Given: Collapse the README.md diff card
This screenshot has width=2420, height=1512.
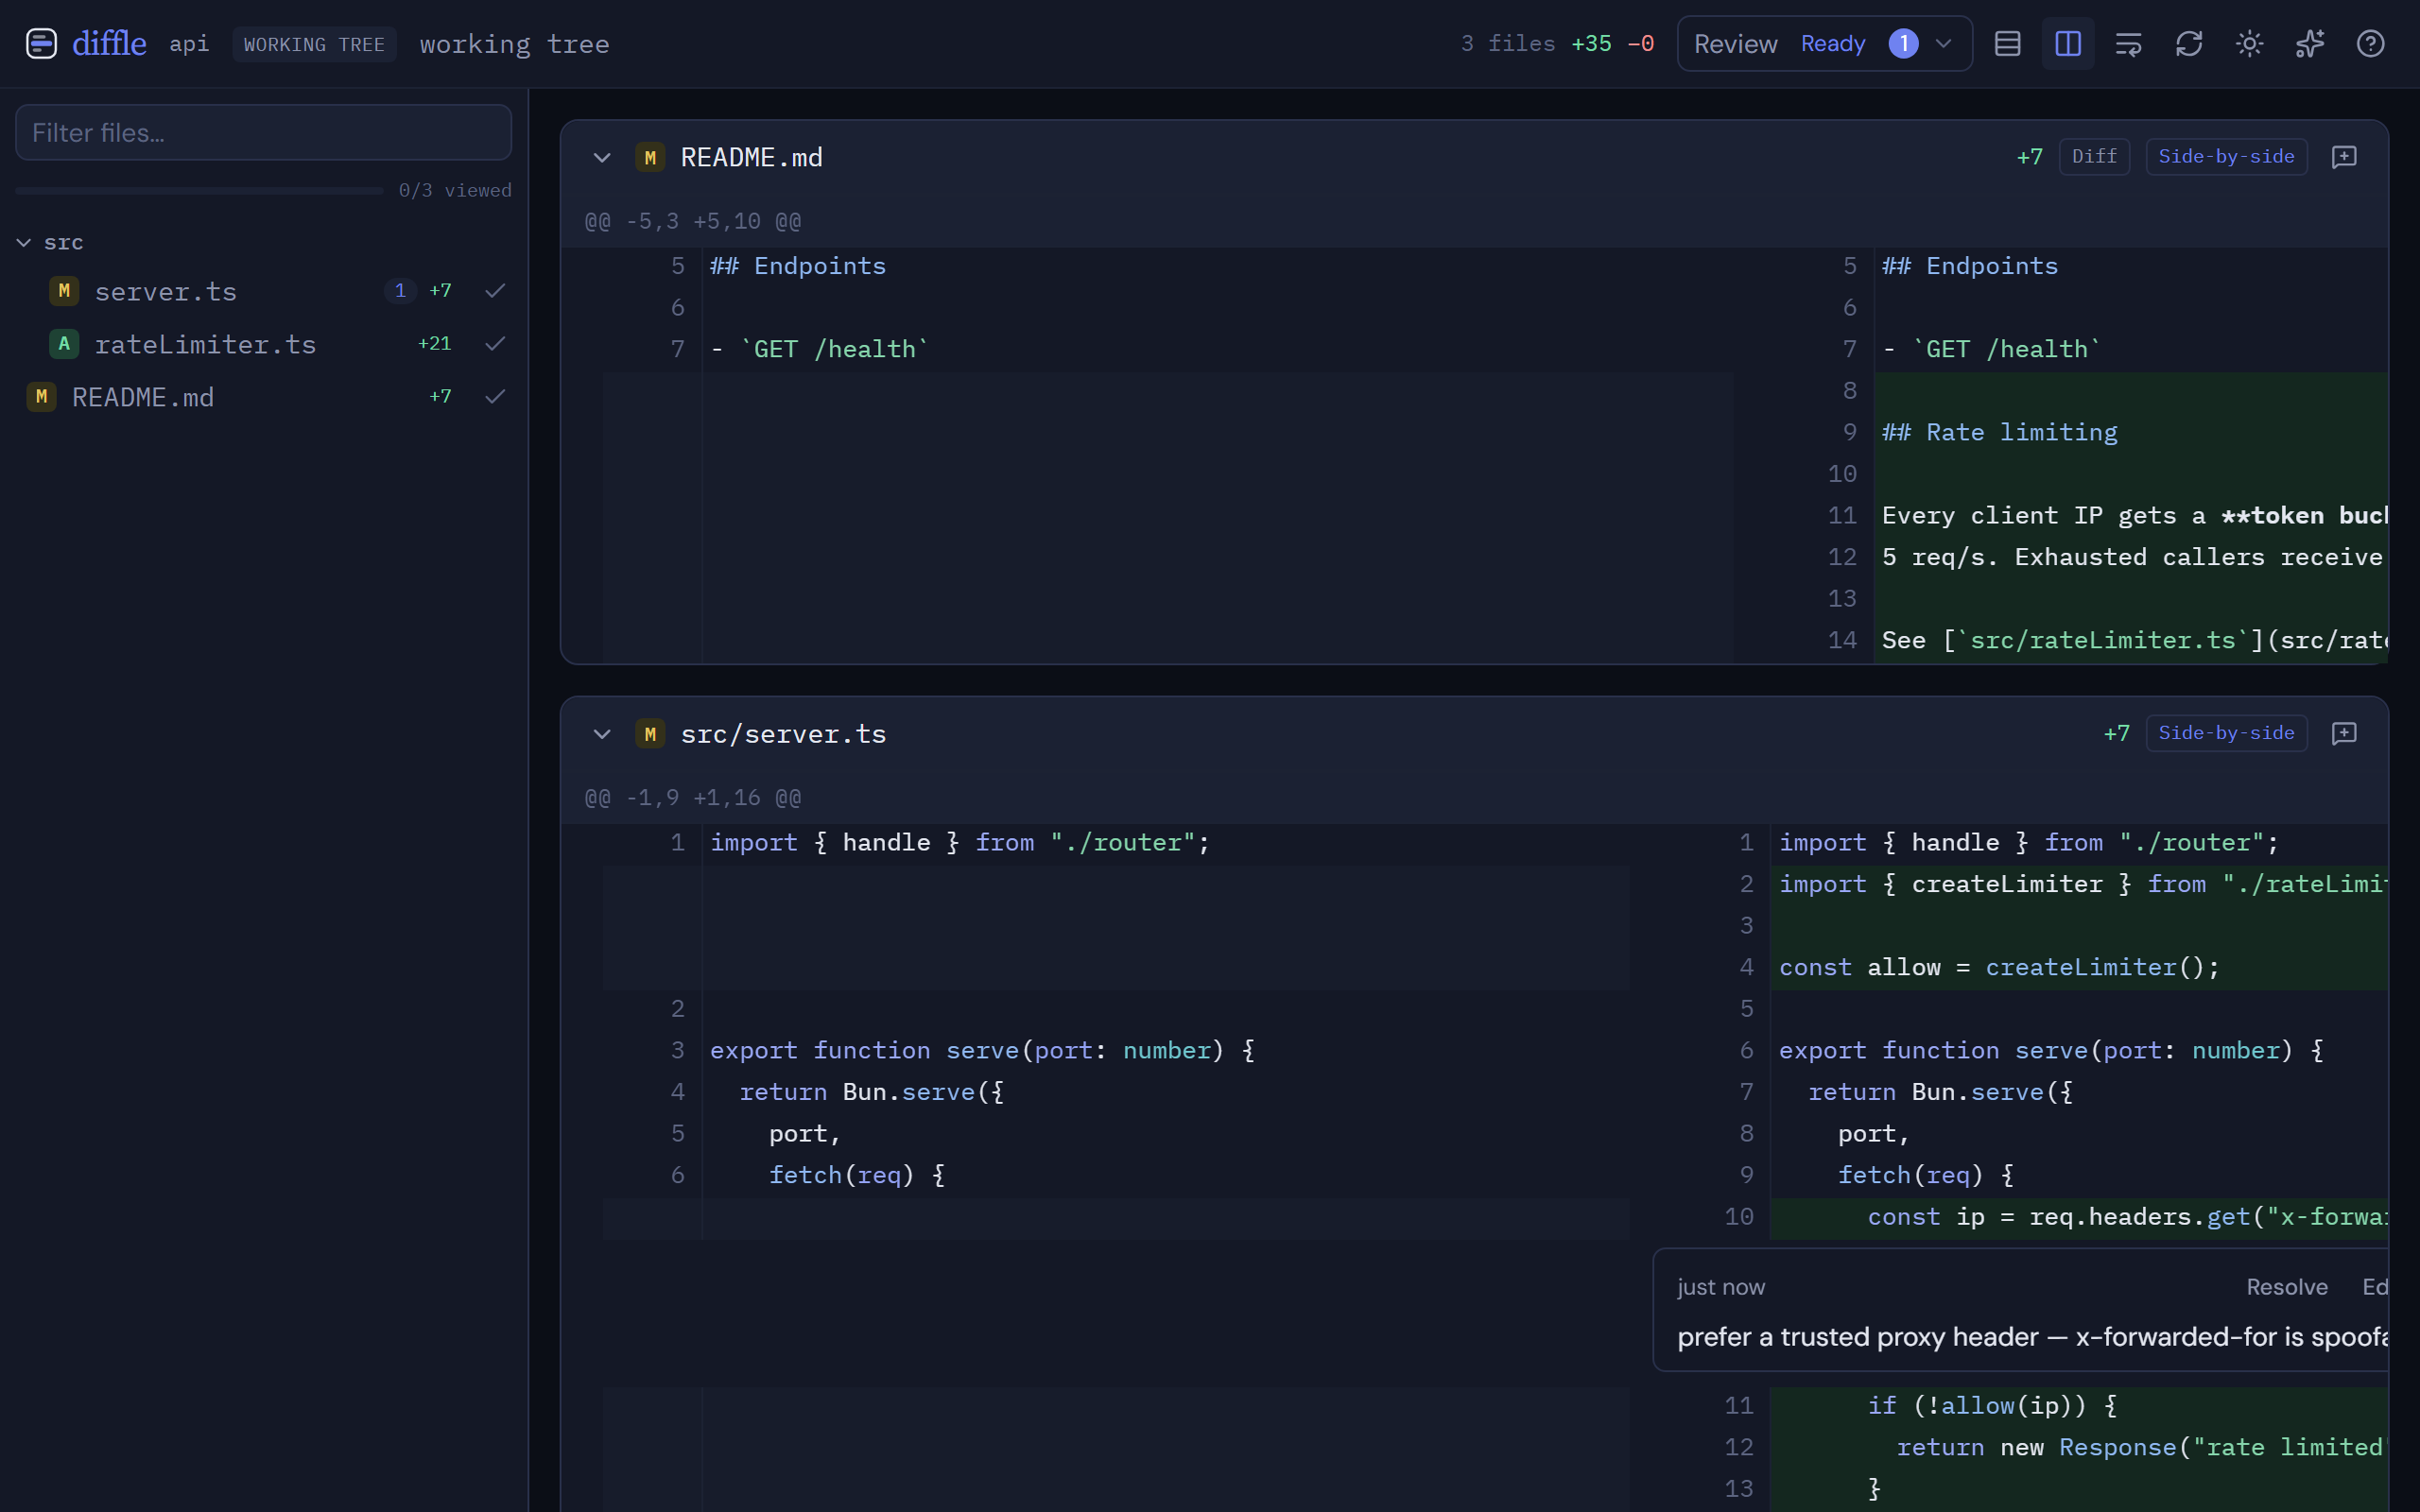Looking at the screenshot, I should [x=602, y=157].
